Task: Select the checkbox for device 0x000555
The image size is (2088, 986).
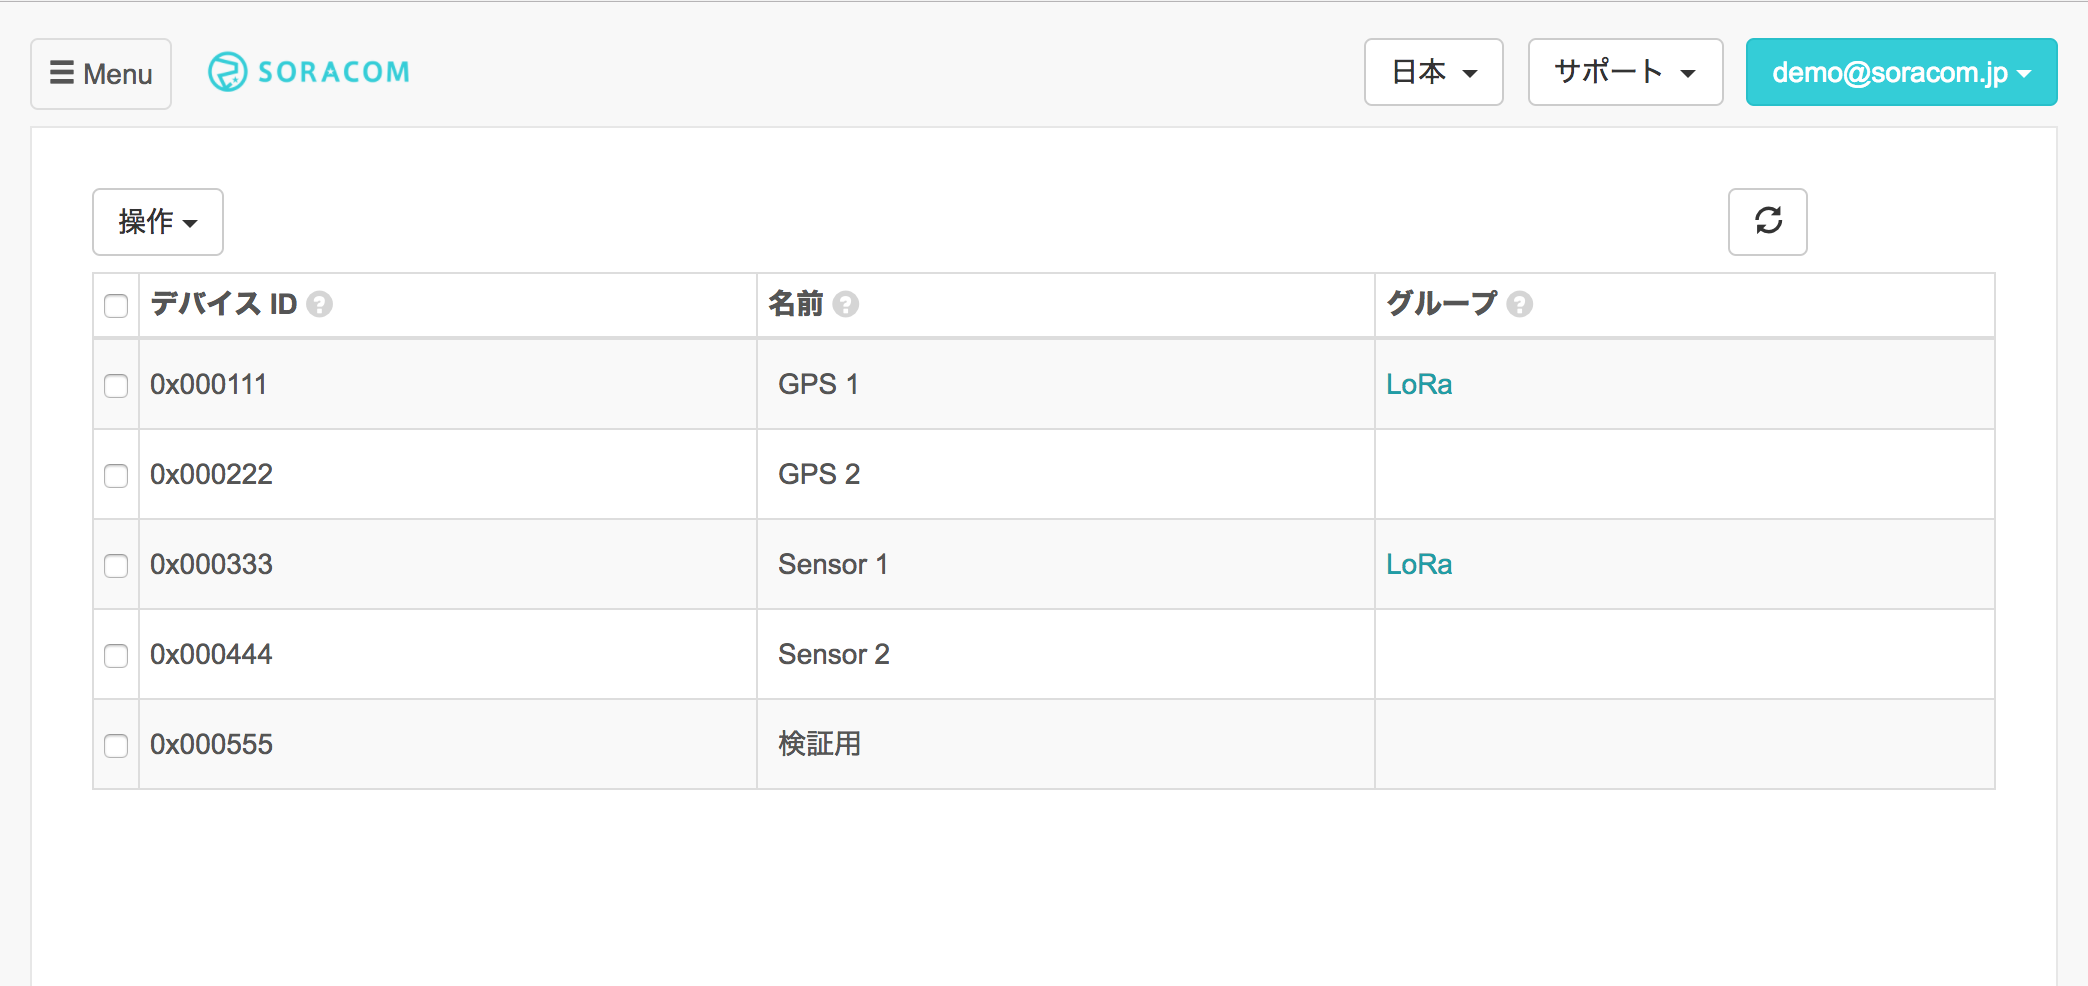Action: [x=116, y=745]
